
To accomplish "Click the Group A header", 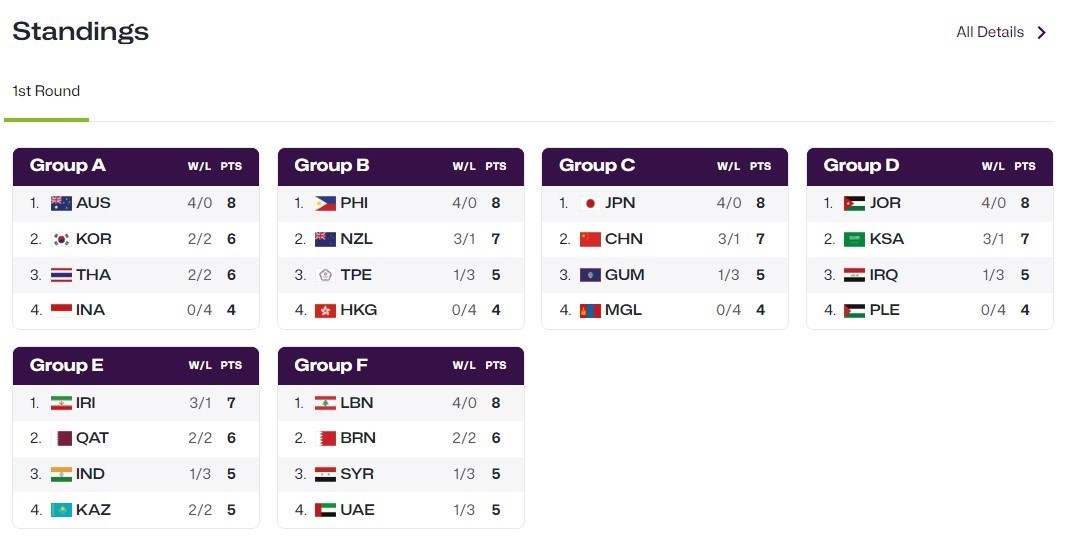I will pos(68,166).
